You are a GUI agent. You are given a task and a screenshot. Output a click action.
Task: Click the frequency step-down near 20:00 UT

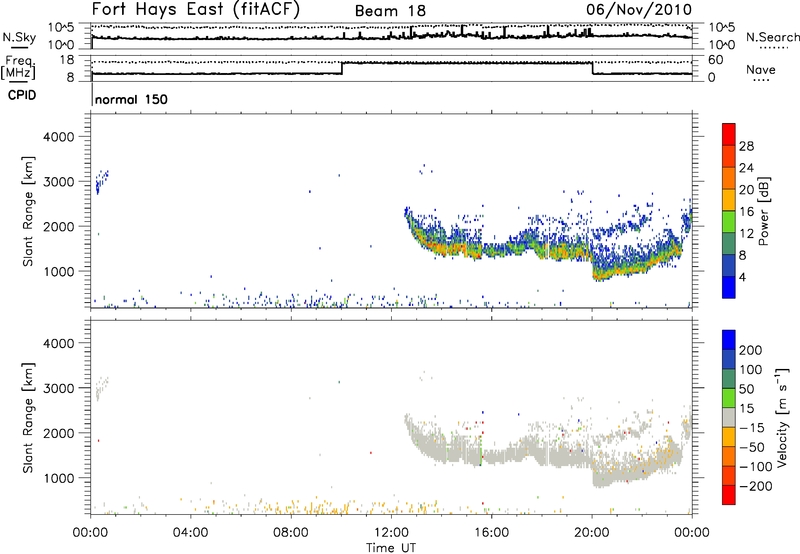point(593,68)
